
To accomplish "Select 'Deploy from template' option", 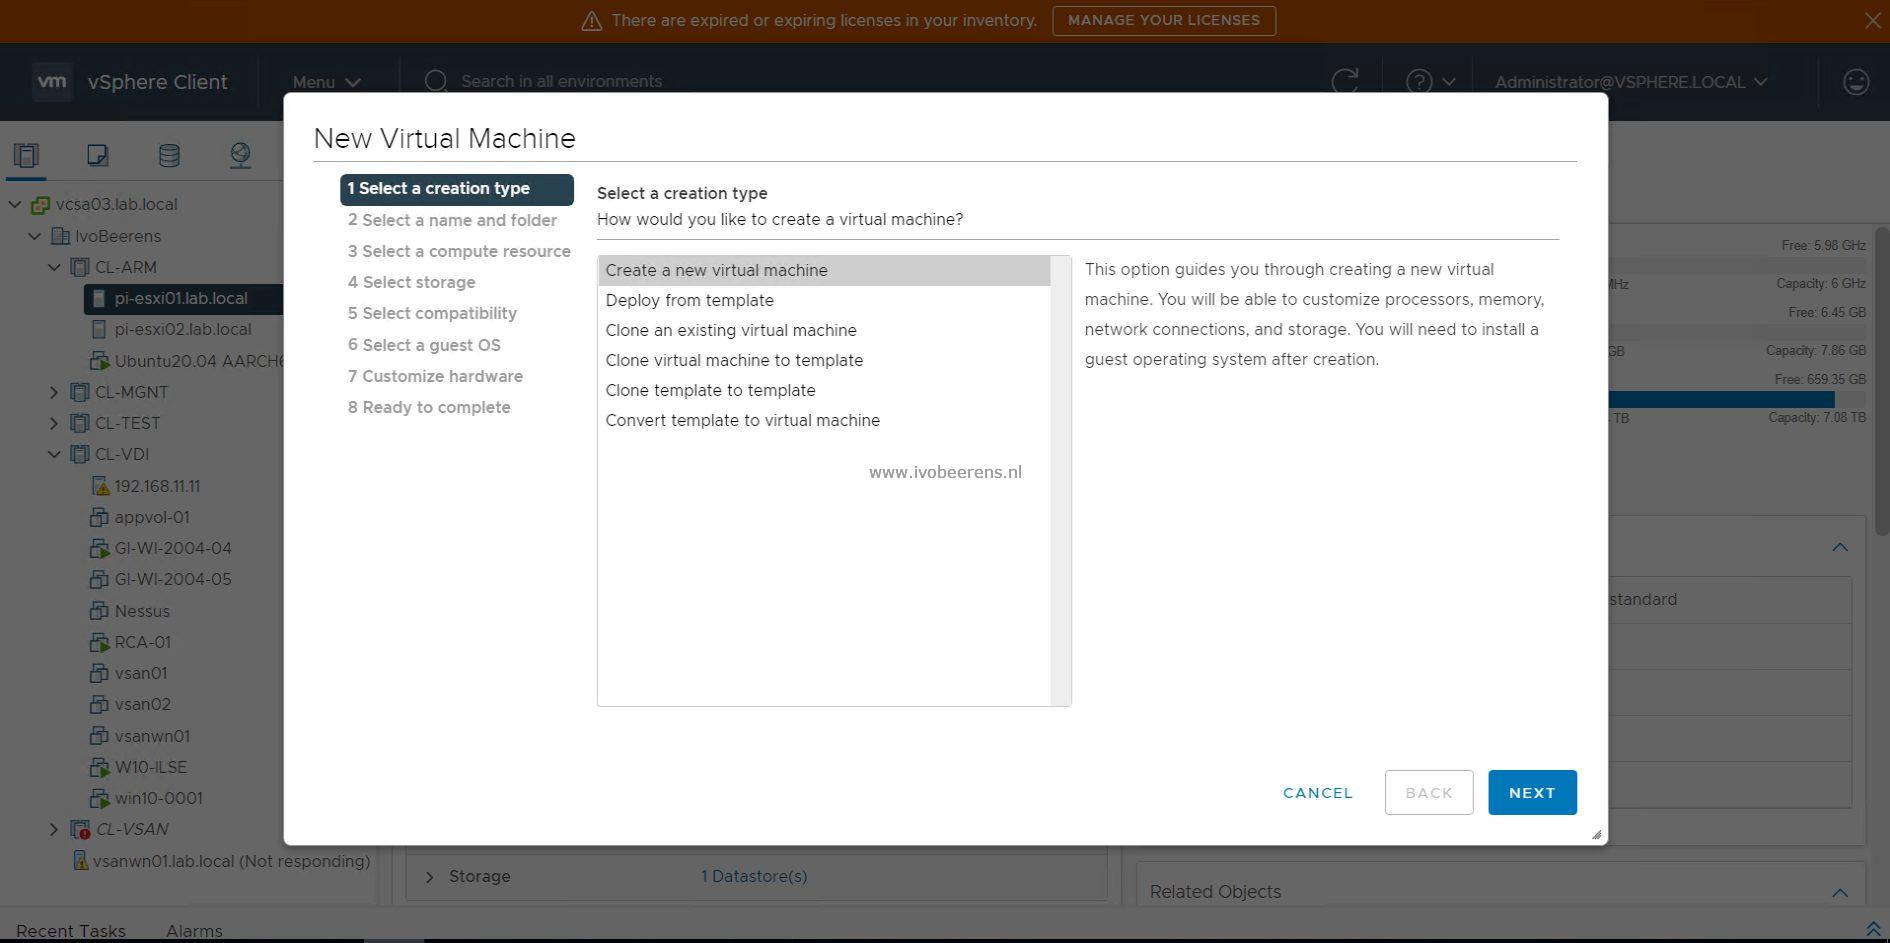I will tap(824, 300).
